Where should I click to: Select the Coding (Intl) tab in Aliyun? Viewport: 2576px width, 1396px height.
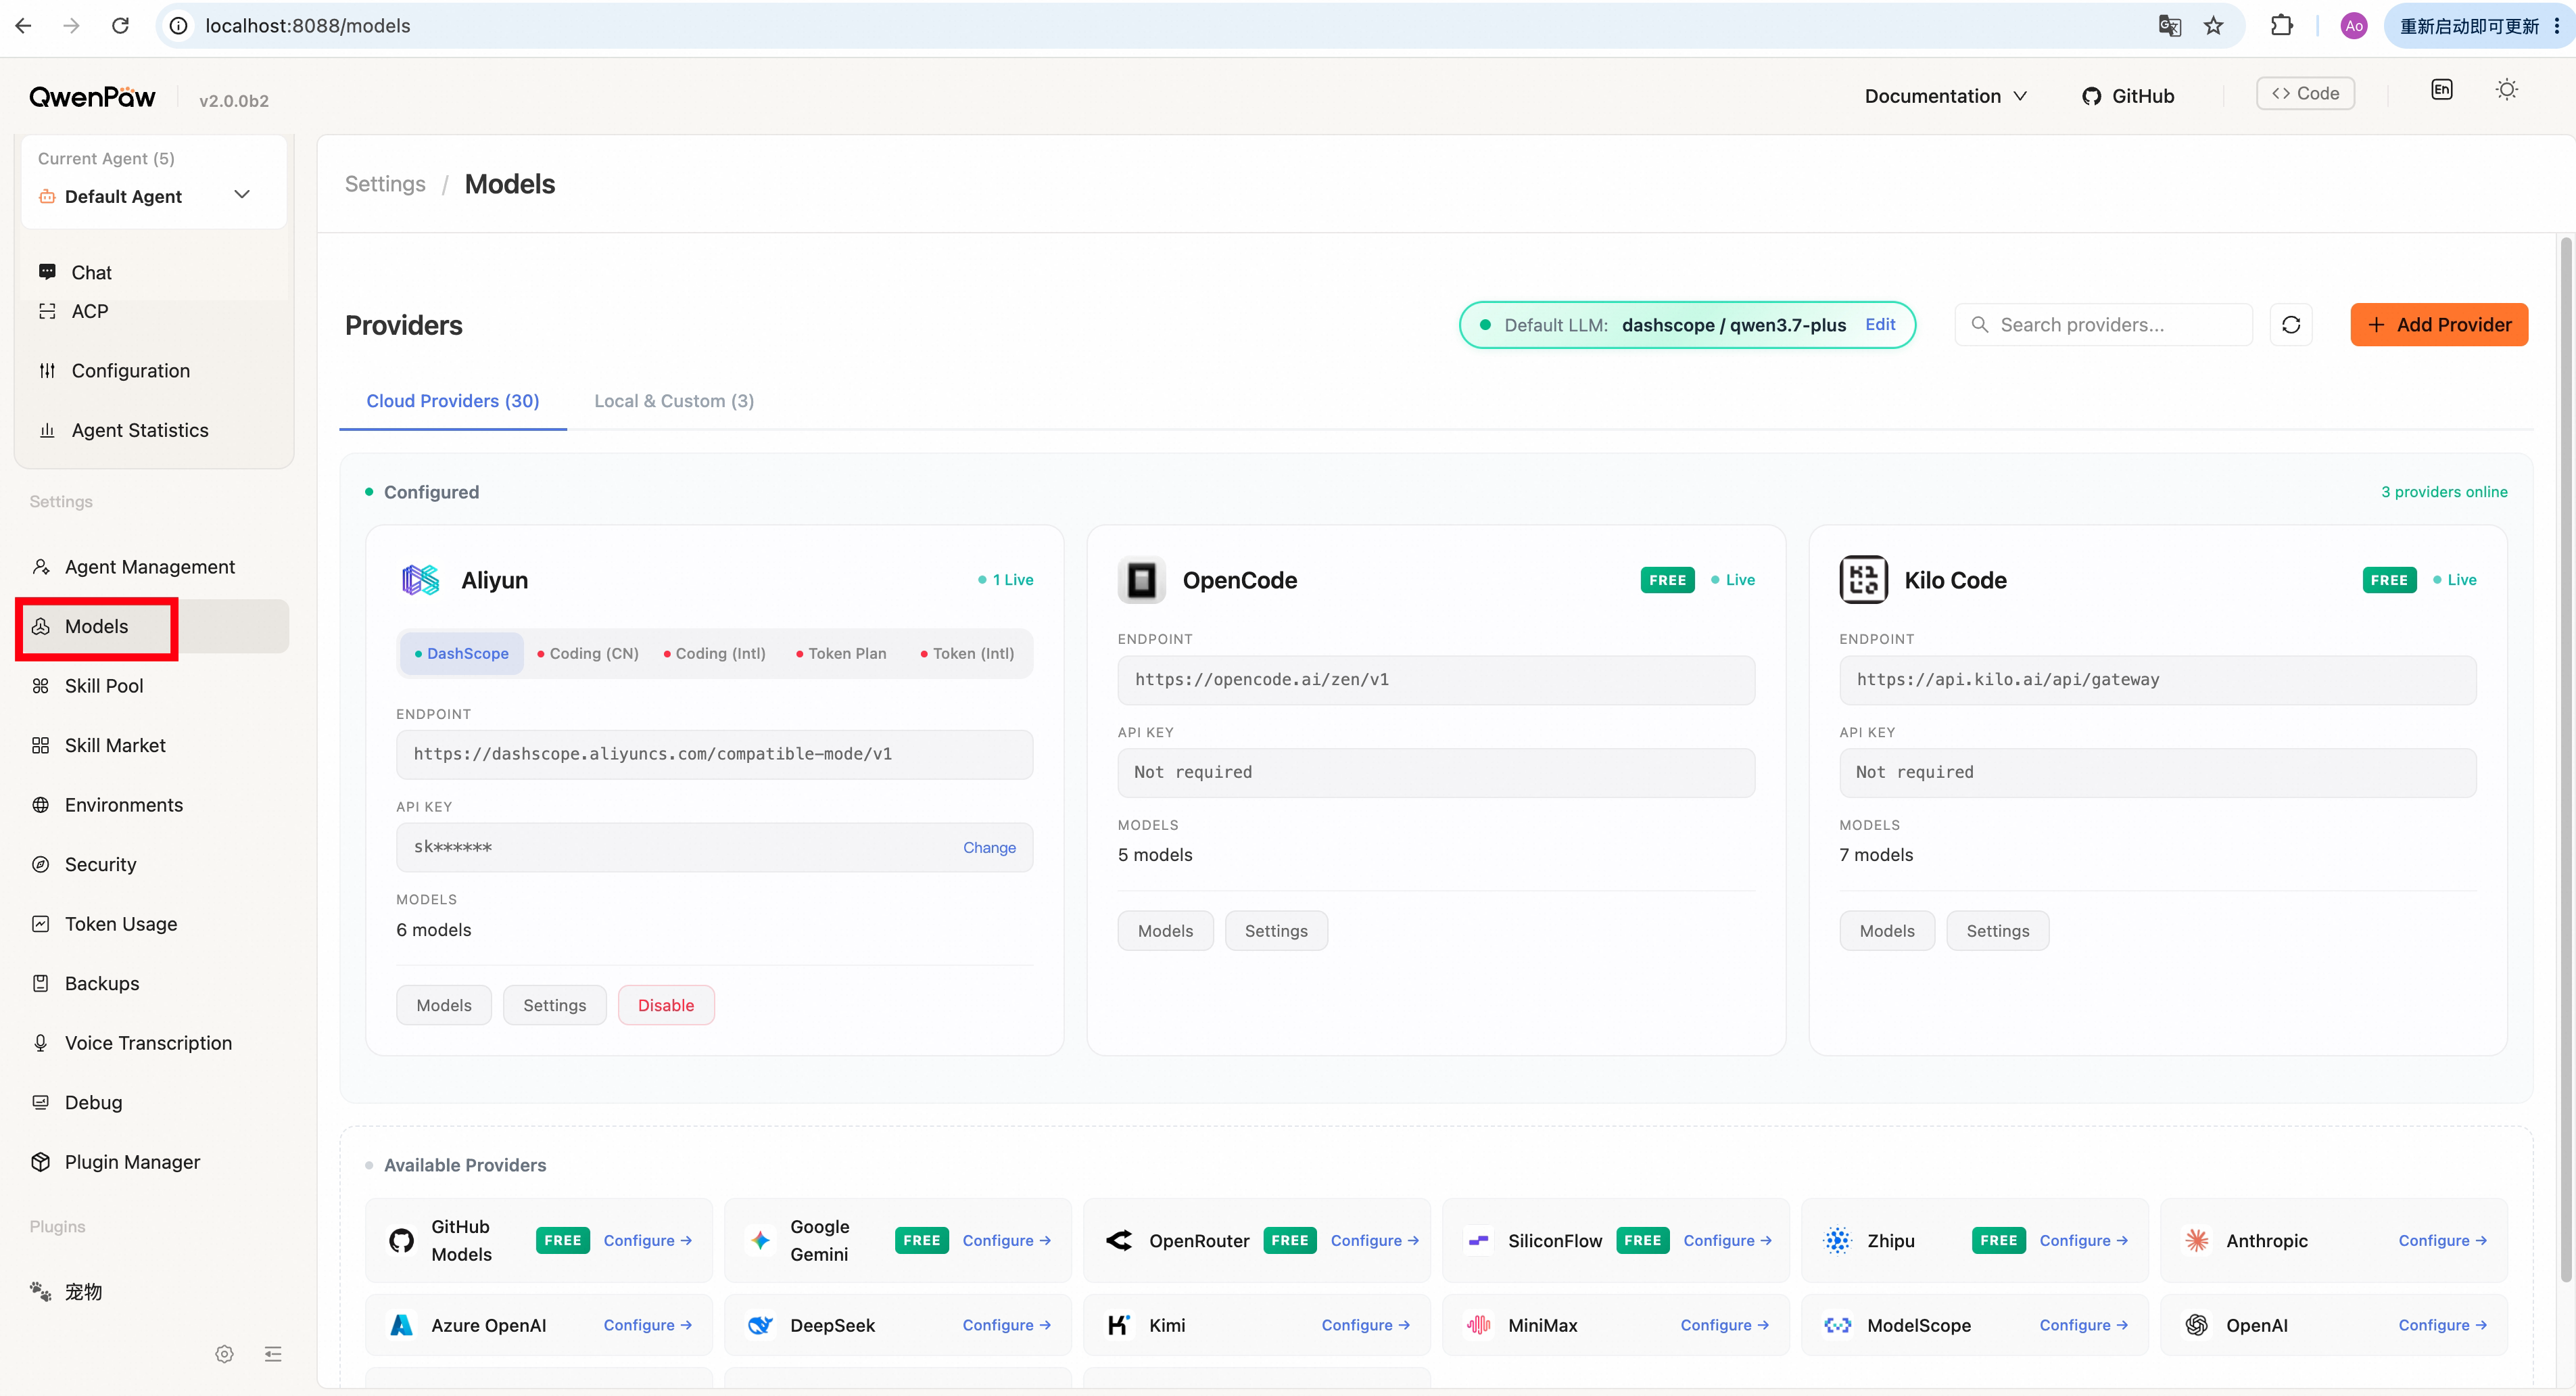pos(715,653)
